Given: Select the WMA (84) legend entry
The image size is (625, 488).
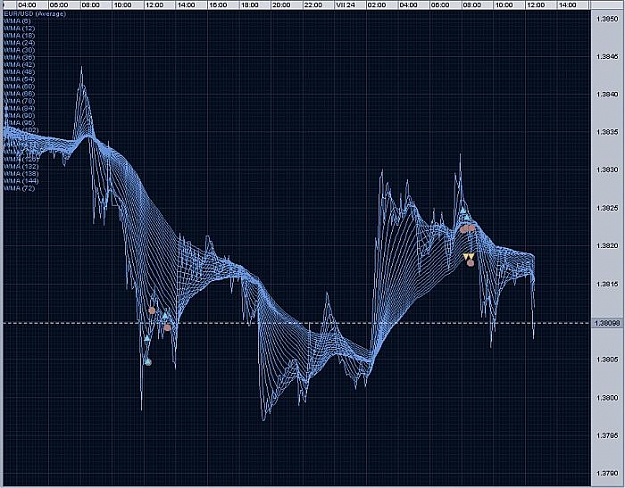Looking at the screenshot, I should click(x=19, y=108).
